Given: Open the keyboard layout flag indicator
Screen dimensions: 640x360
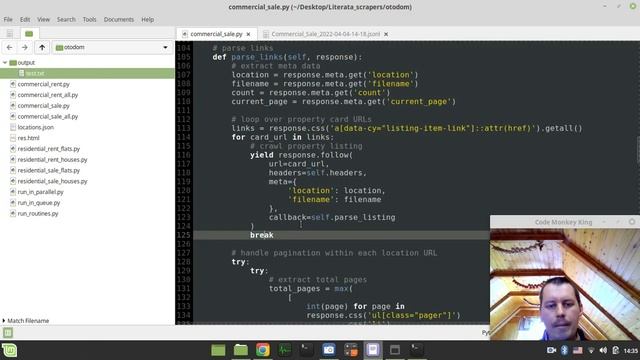Looking at the screenshot, I should coord(578,350).
